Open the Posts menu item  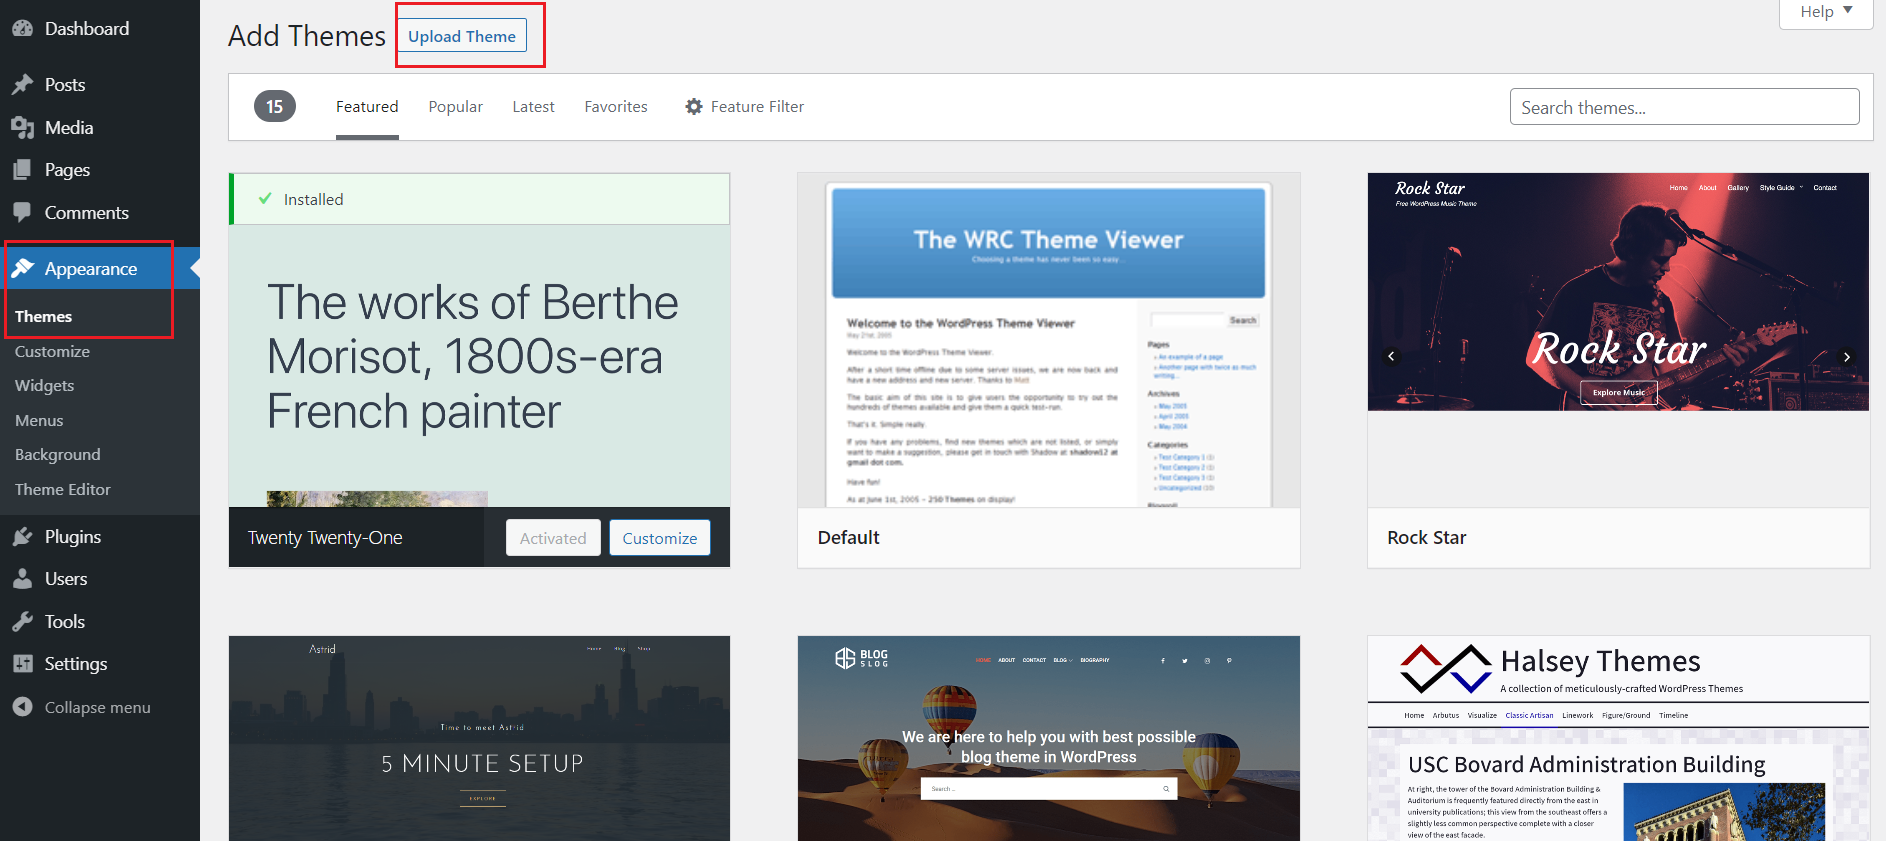click(100, 85)
